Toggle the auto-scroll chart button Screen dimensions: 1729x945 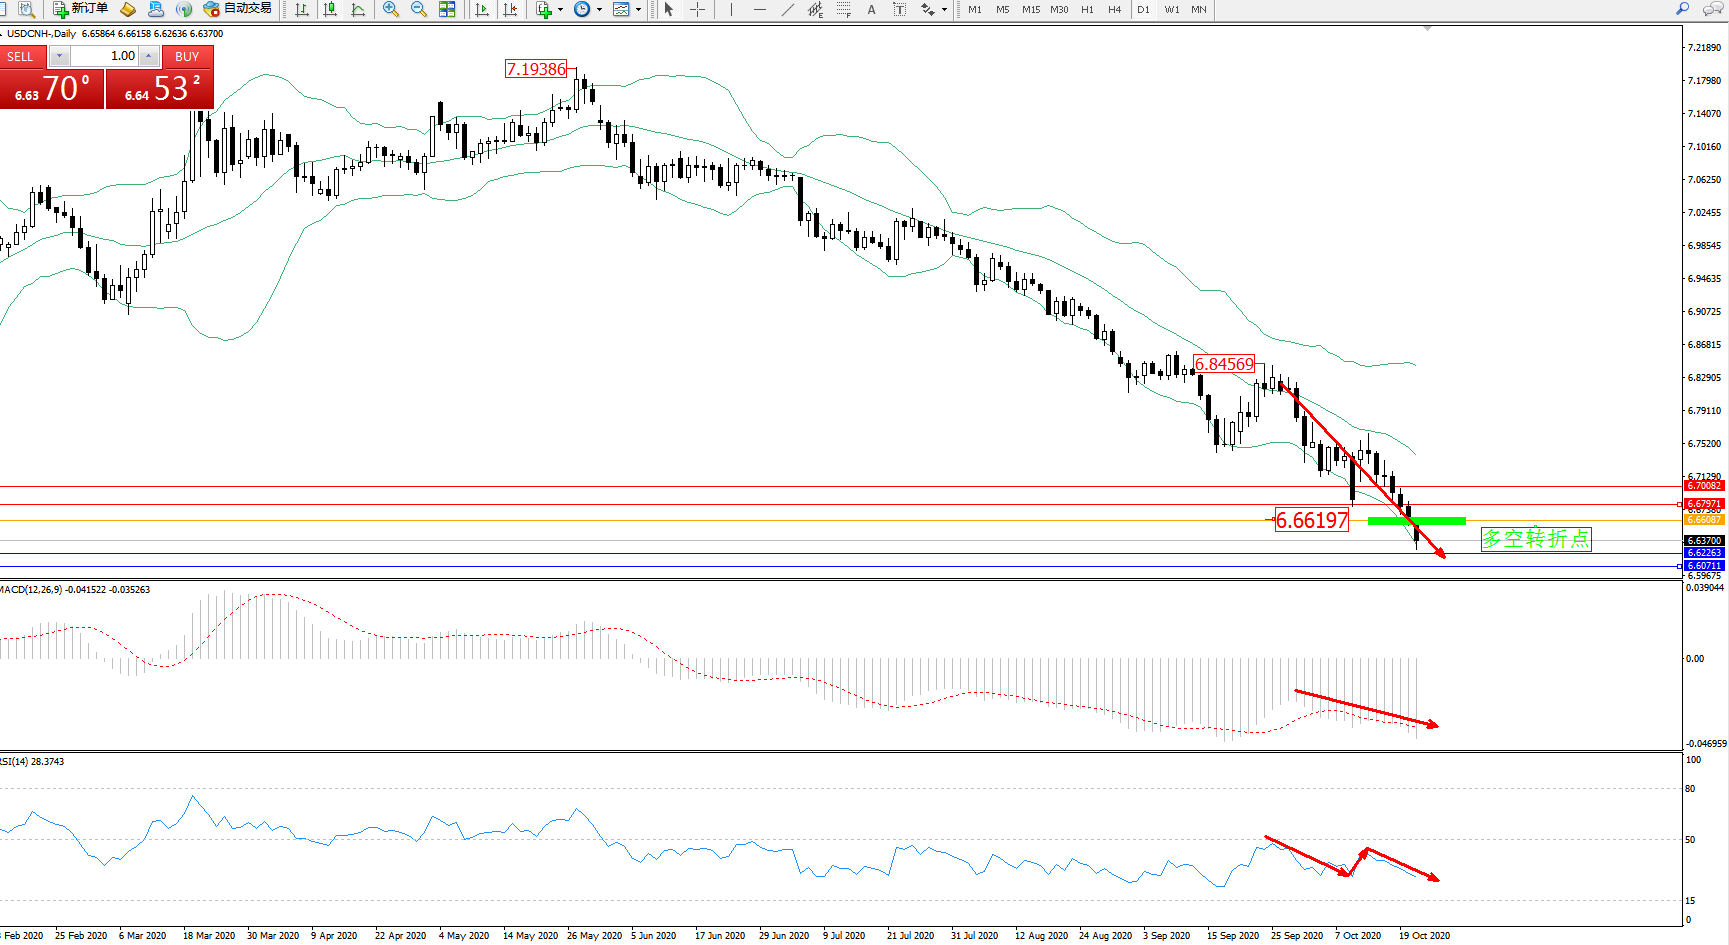(482, 9)
